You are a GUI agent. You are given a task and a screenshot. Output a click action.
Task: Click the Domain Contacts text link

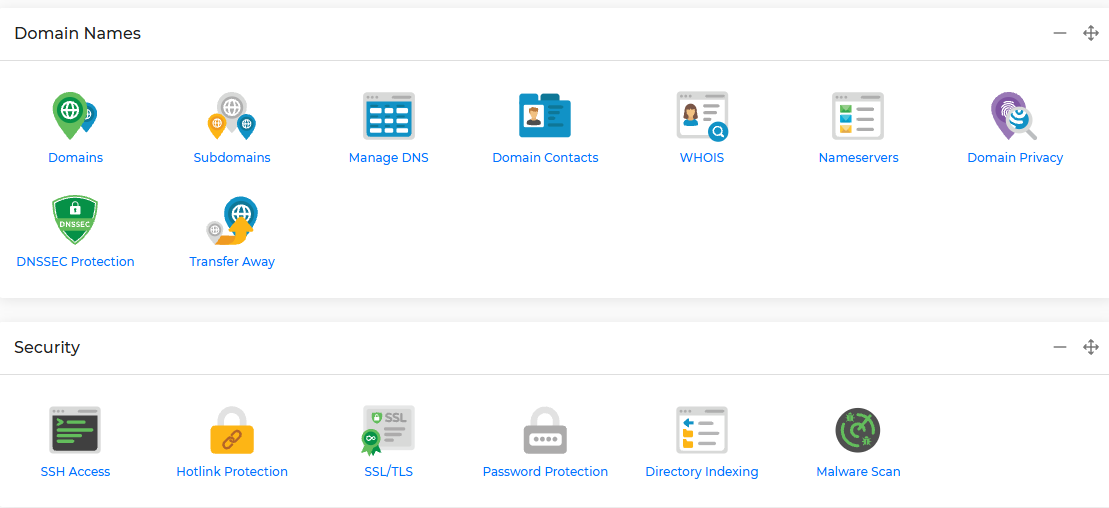pos(545,158)
